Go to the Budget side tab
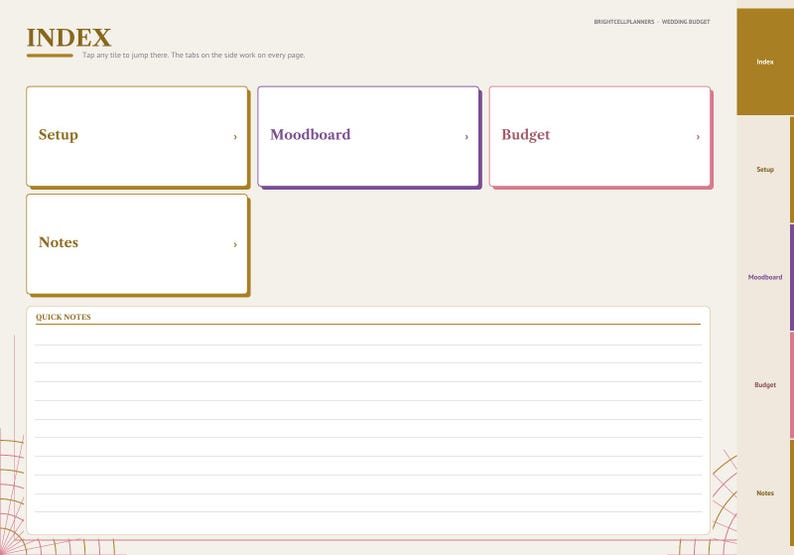This screenshot has height=555, width=794. 765,385
